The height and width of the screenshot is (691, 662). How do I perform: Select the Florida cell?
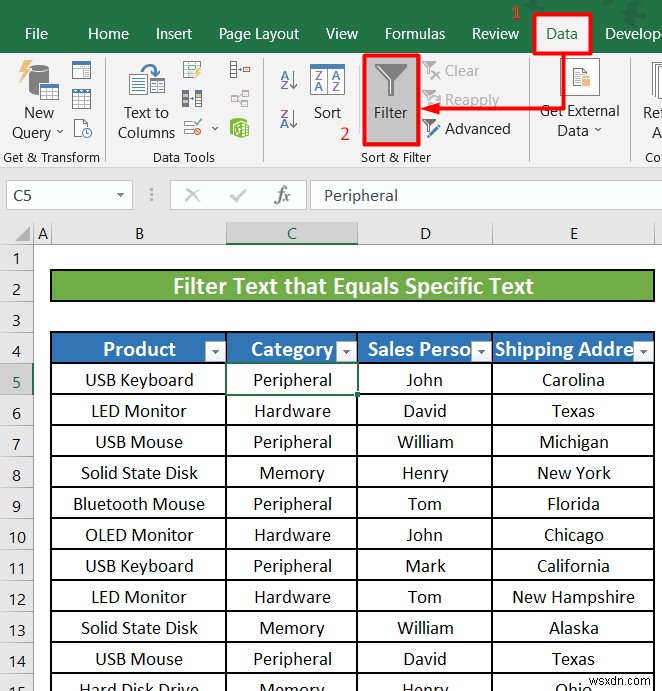click(573, 504)
